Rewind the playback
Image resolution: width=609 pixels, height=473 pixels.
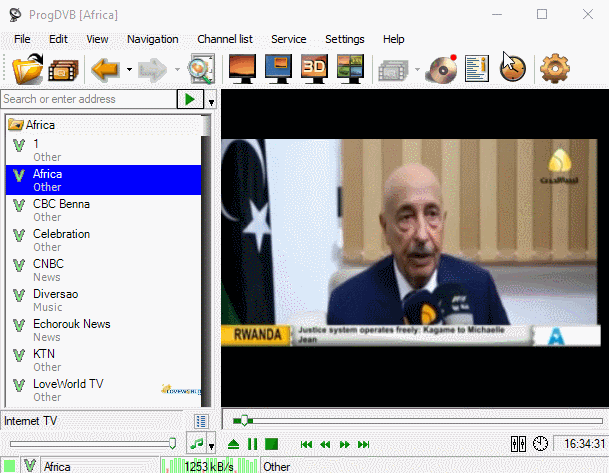point(325,444)
